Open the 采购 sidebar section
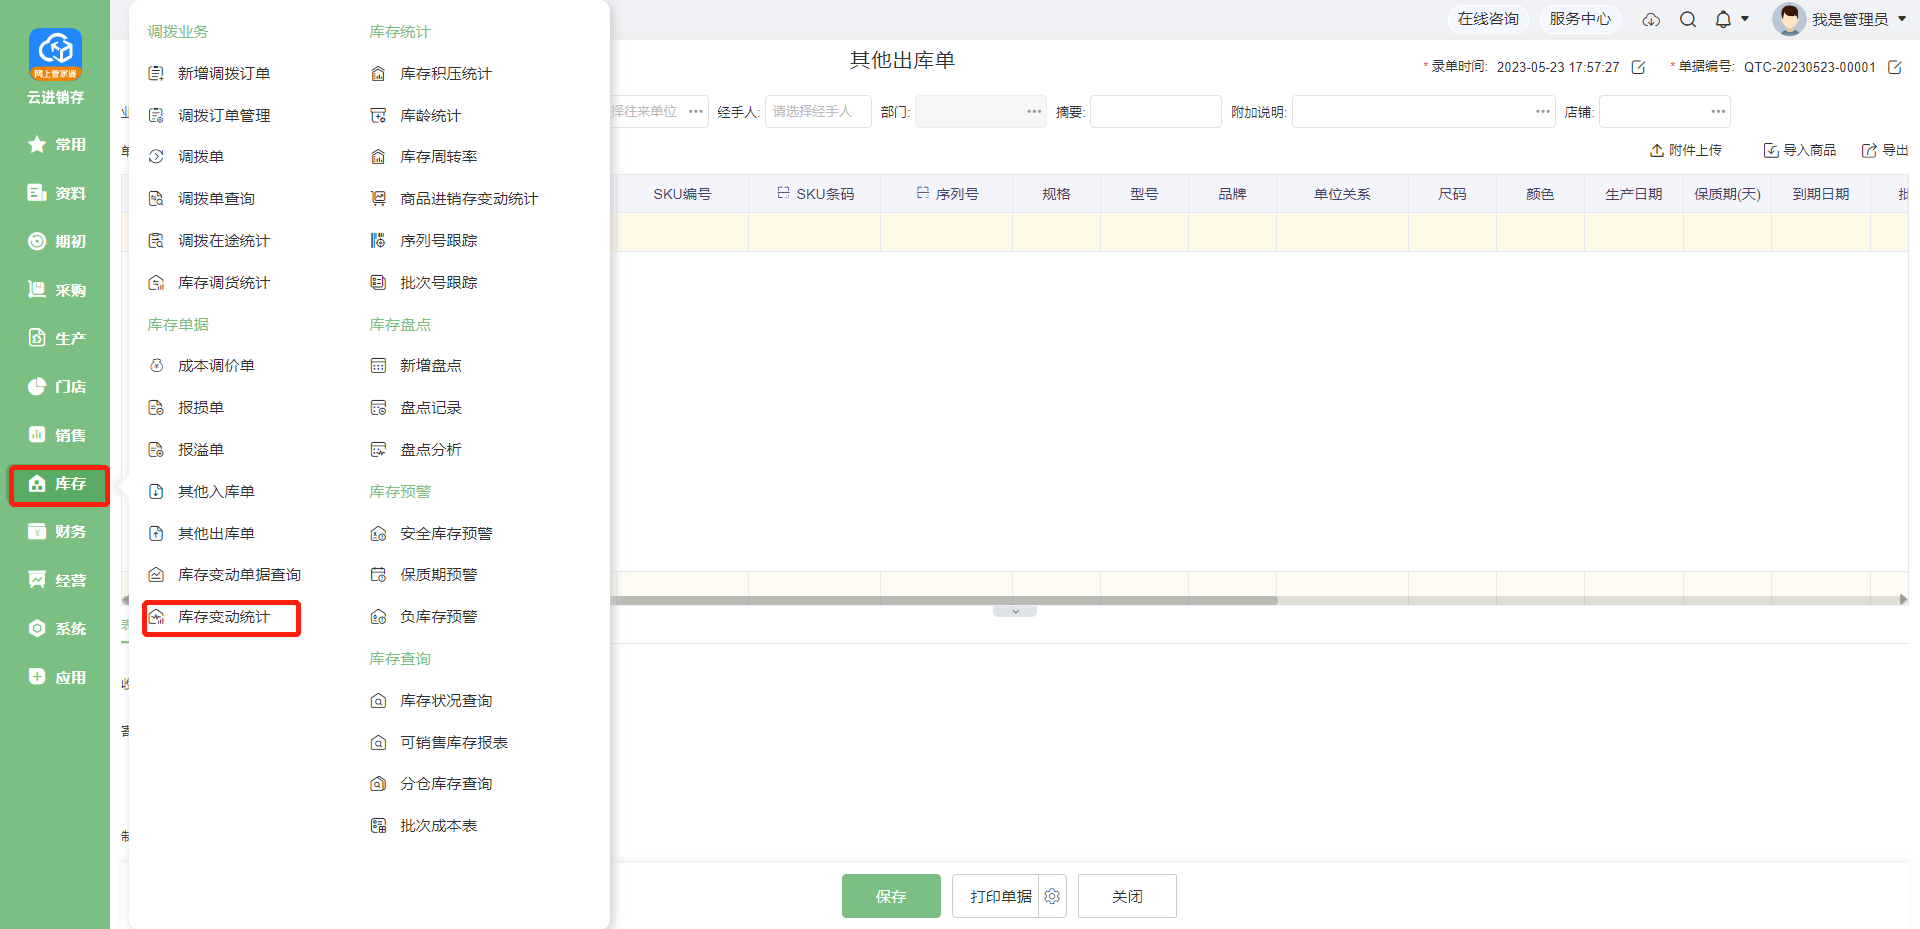 pos(56,290)
